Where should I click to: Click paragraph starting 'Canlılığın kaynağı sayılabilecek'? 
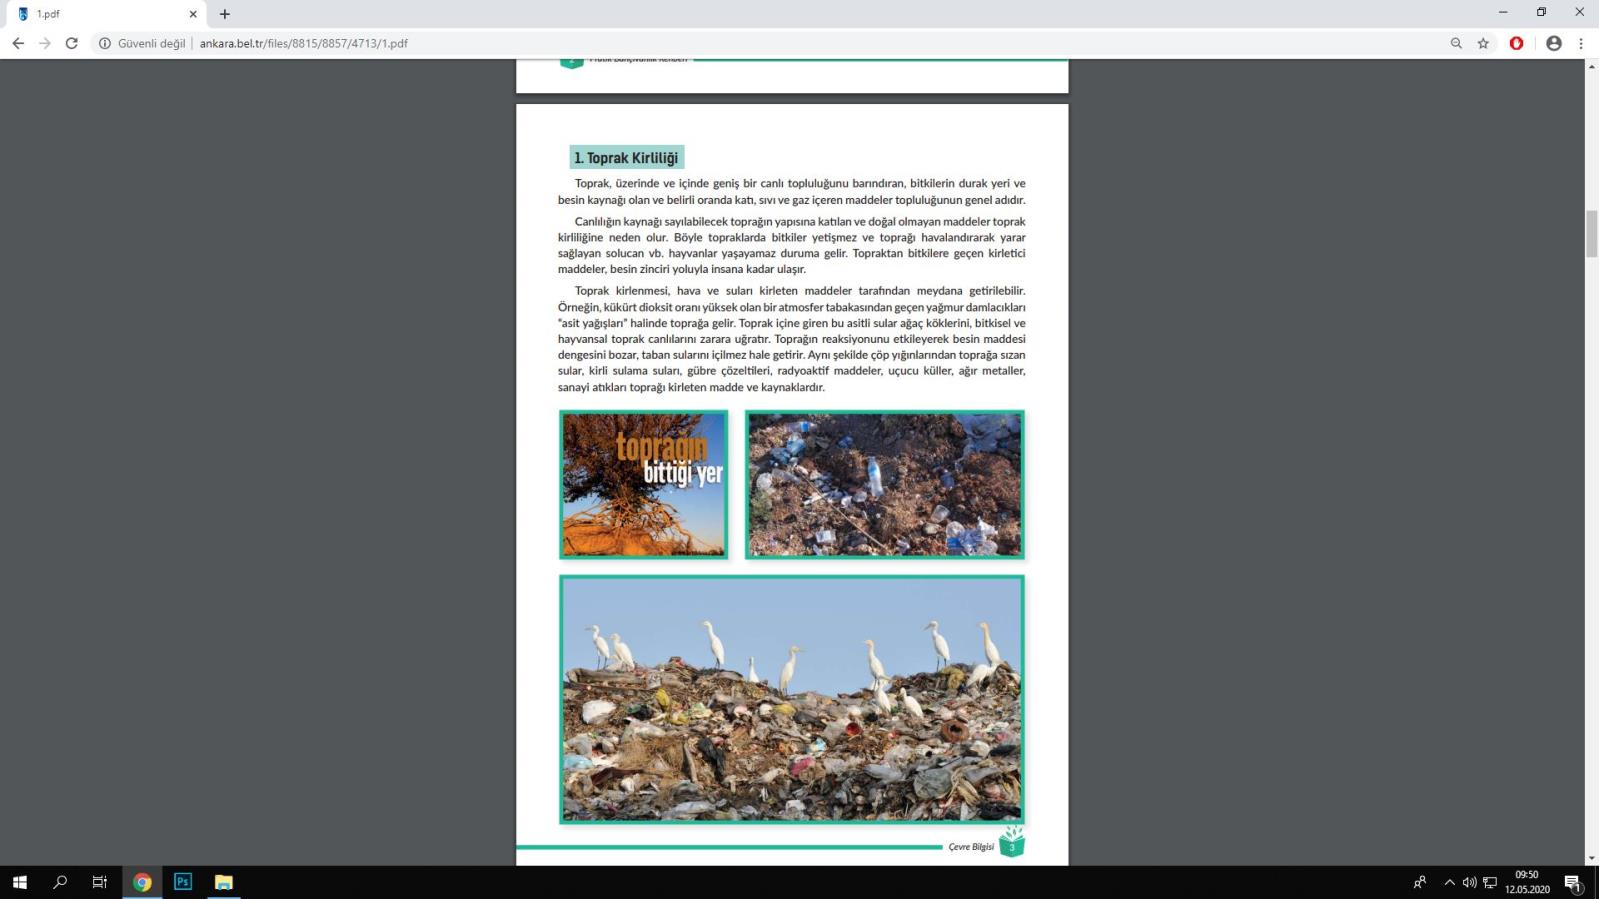coord(791,245)
